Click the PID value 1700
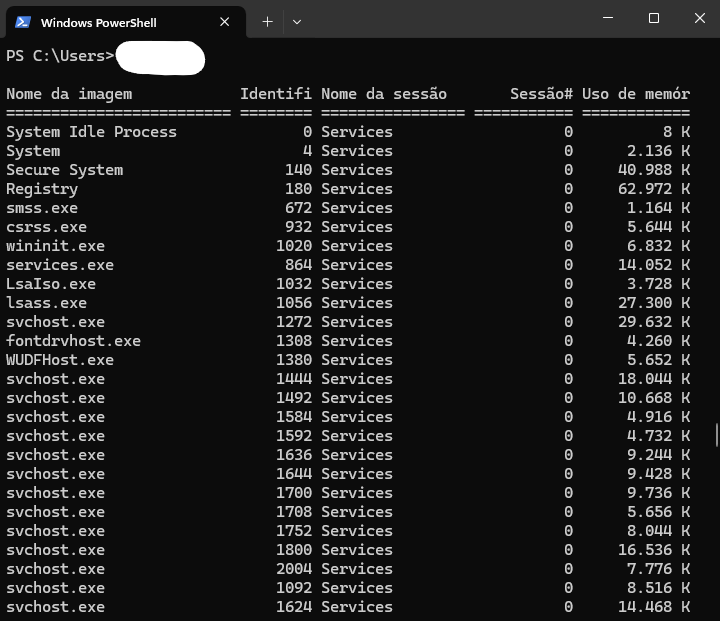720x621 pixels. (x=294, y=493)
